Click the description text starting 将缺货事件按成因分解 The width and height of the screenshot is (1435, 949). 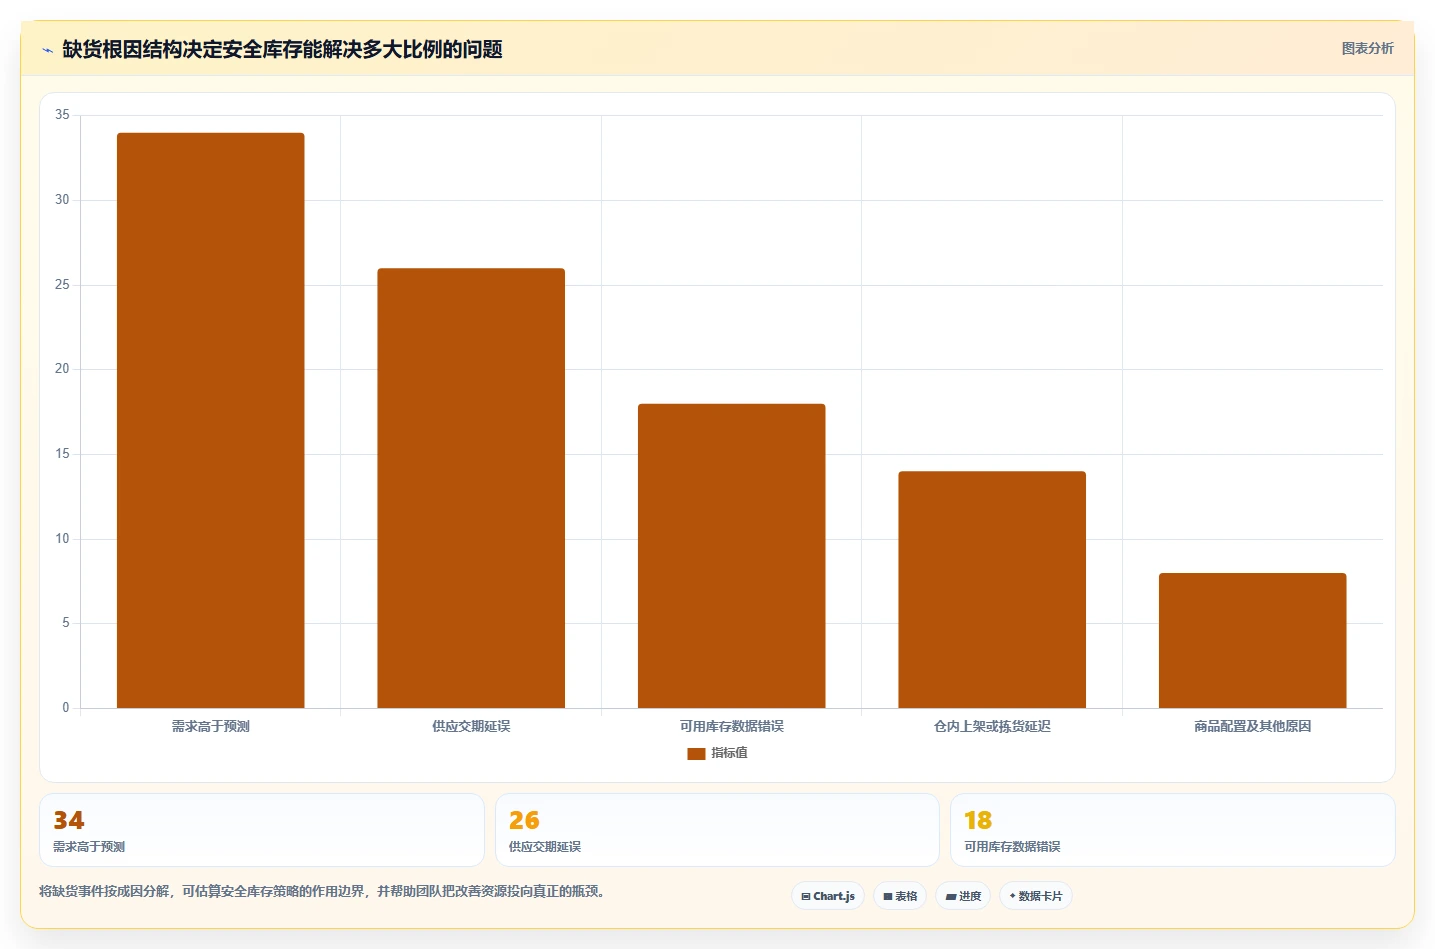tap(323, 891)
